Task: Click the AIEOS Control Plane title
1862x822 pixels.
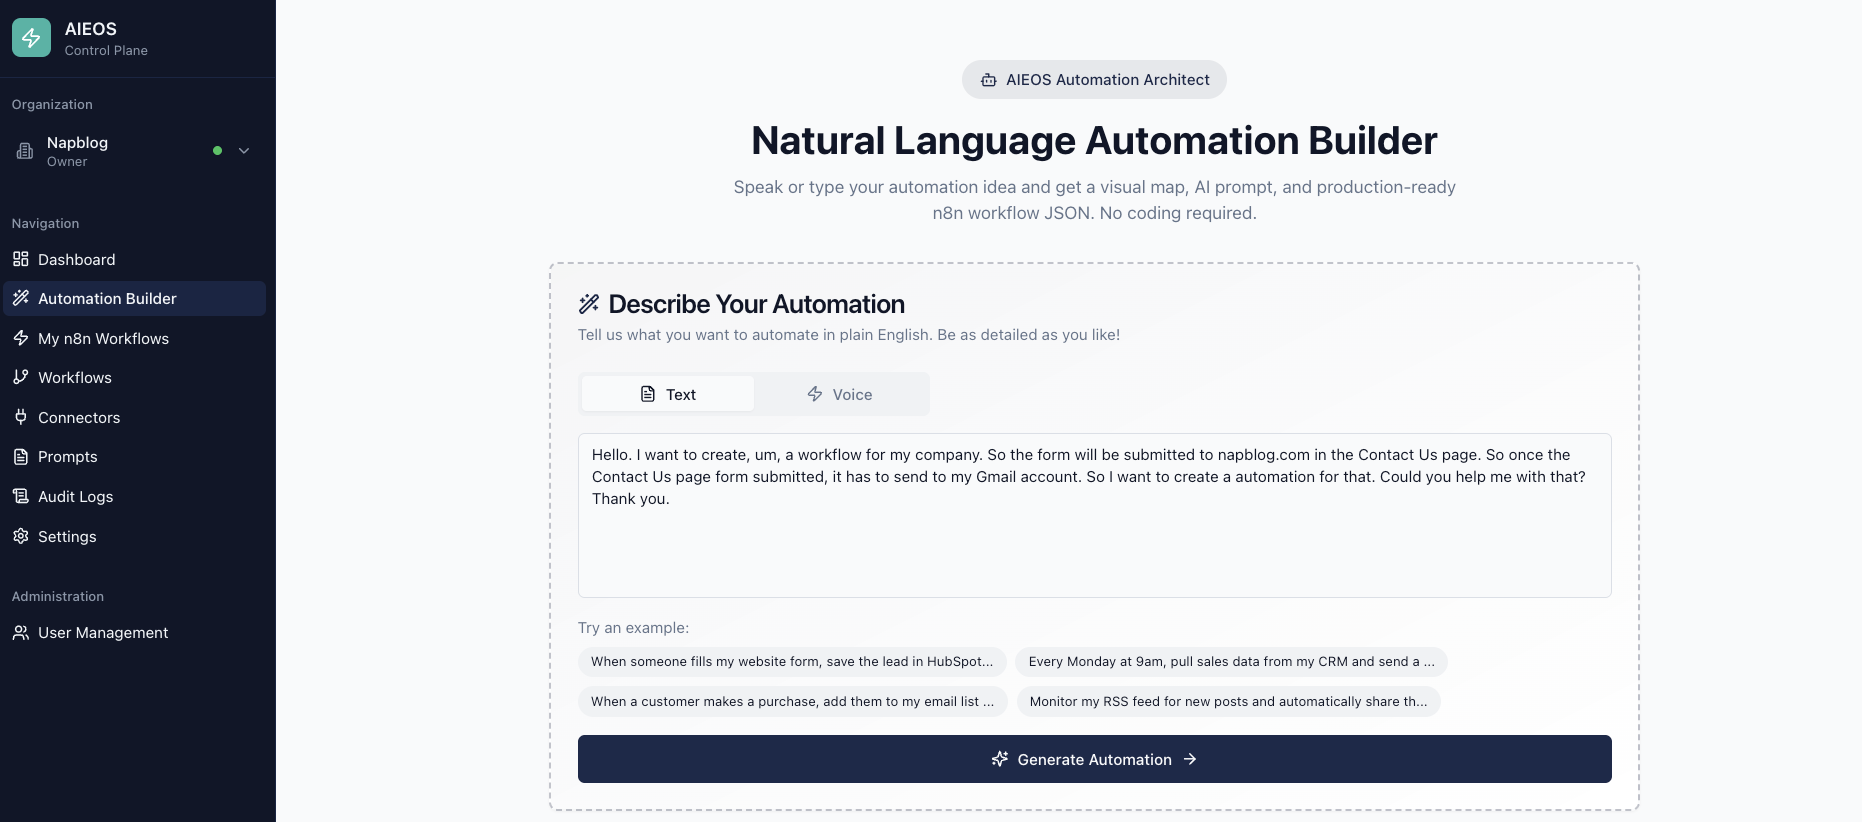Action: (106, 38)
